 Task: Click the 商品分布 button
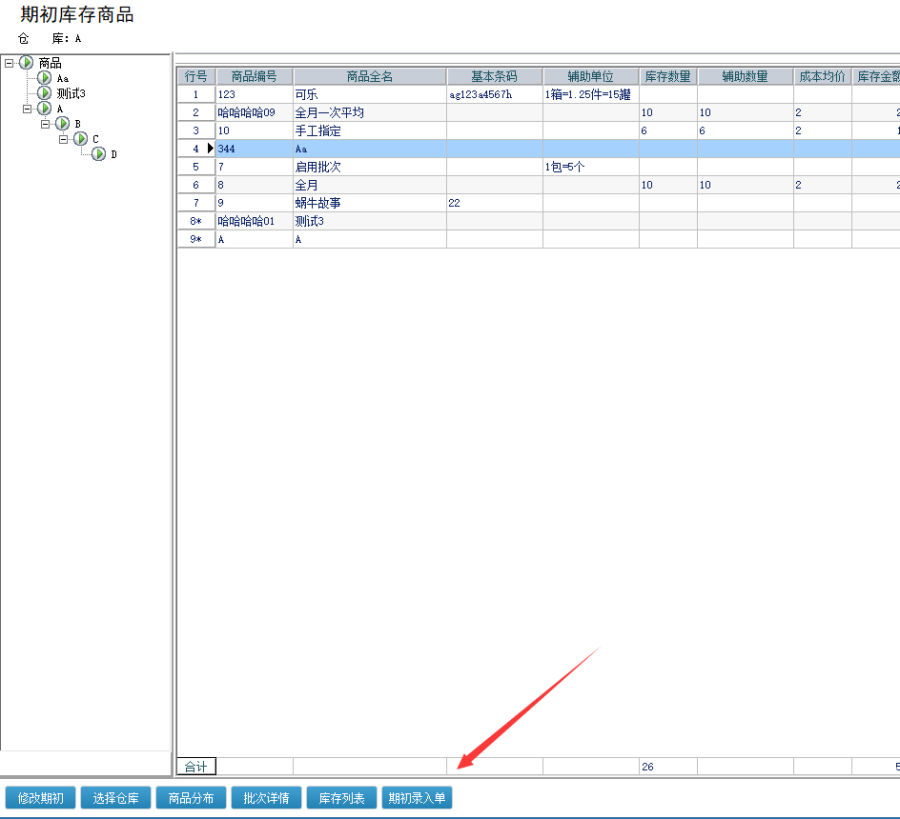click(191, 798)
